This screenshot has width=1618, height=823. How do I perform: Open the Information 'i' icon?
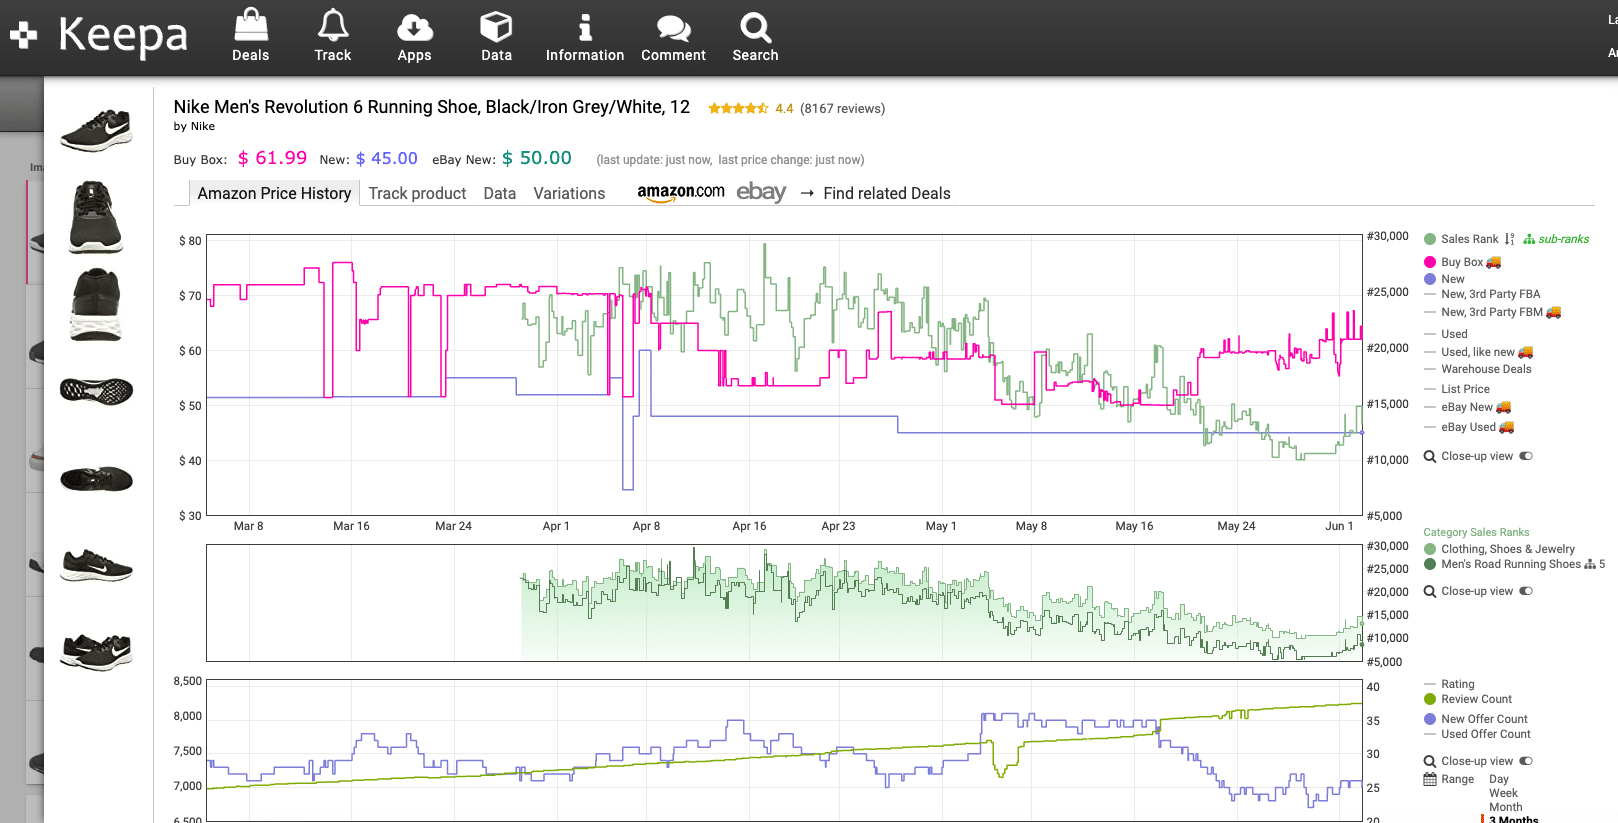(585, 27)
